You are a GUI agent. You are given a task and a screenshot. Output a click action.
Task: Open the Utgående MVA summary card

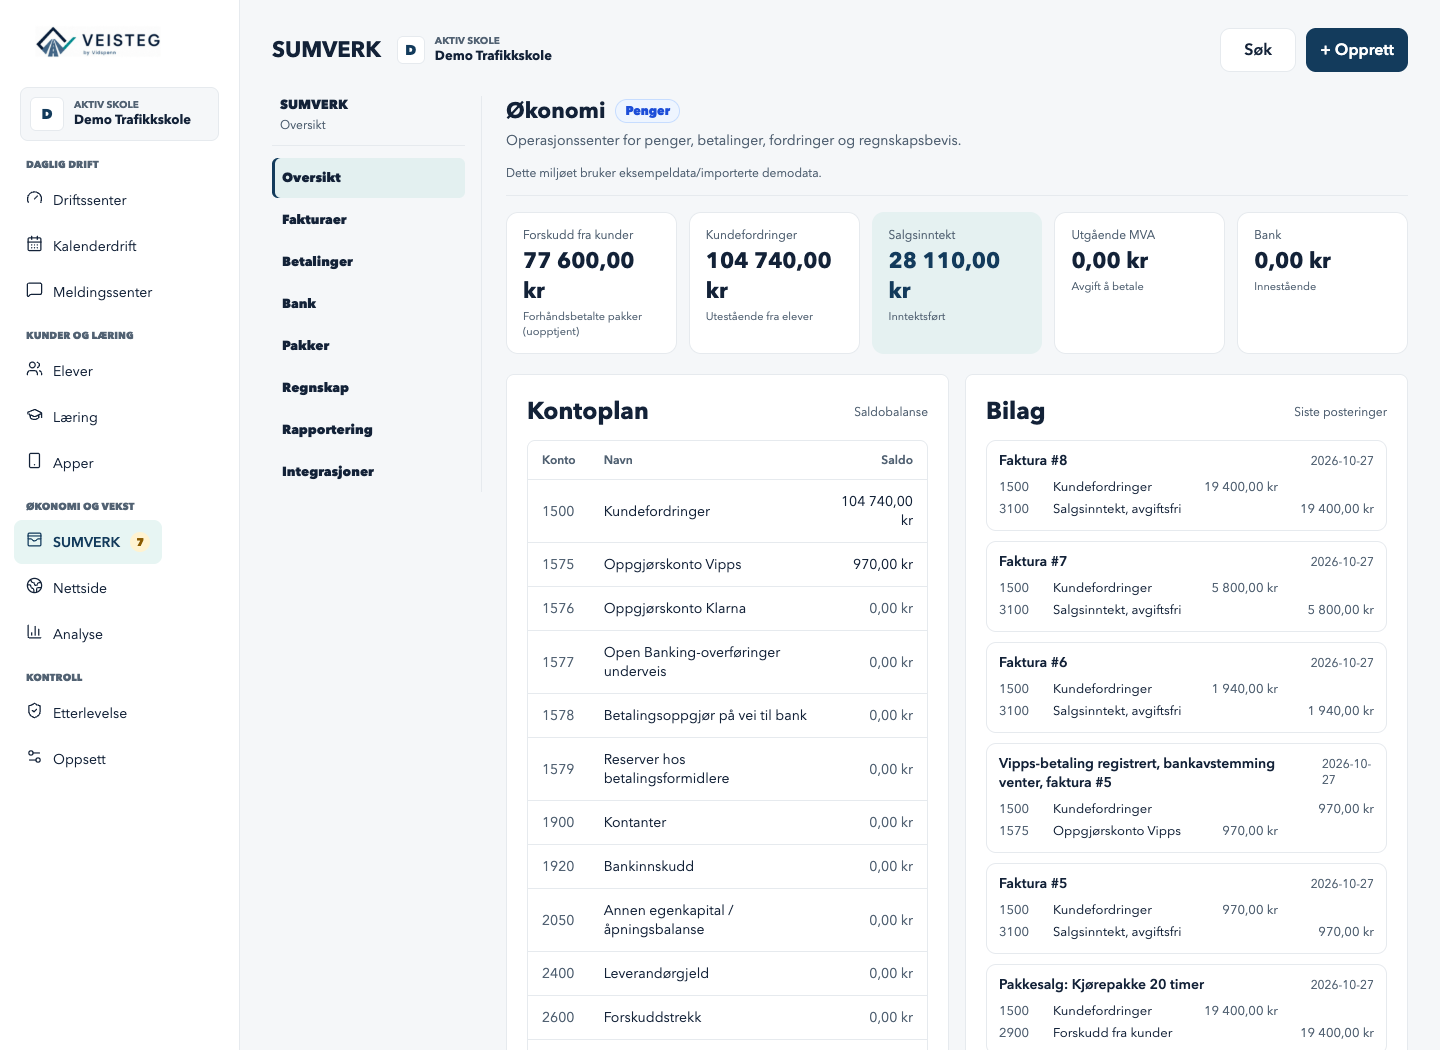[x=1139, y=283]
